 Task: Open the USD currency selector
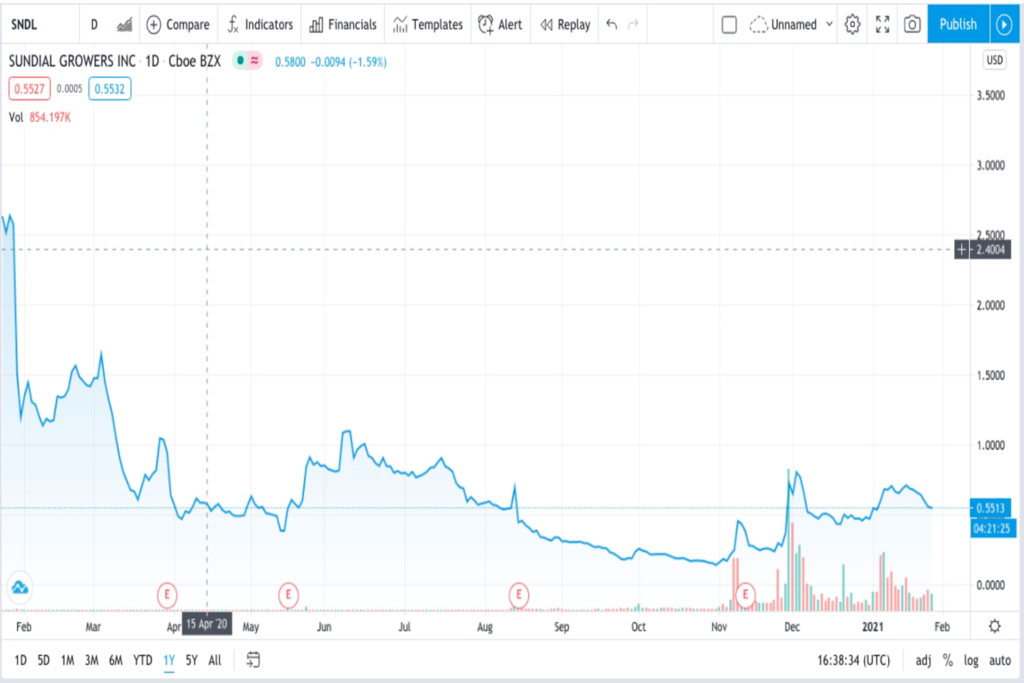[x=994, y=60]
